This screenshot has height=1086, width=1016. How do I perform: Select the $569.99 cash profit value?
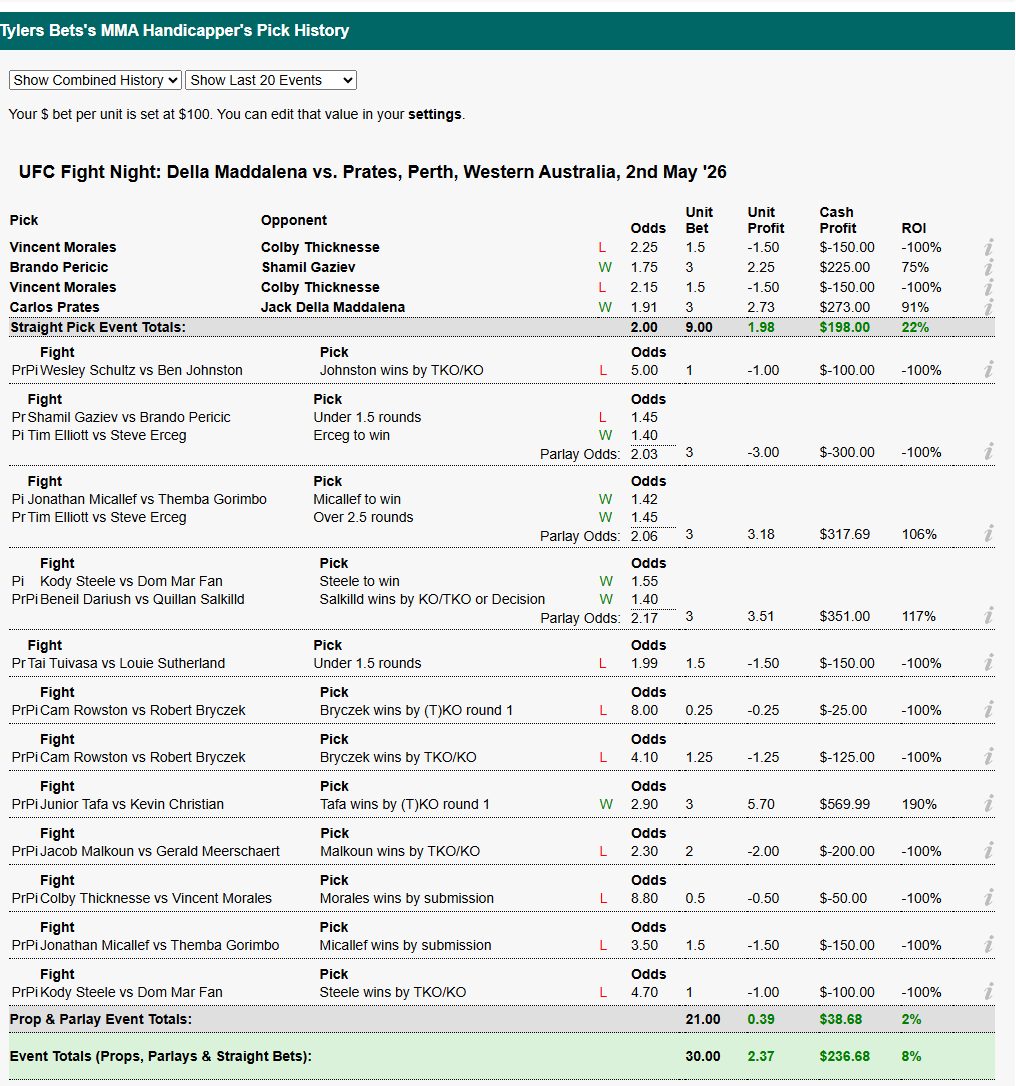tap(844, 804)
